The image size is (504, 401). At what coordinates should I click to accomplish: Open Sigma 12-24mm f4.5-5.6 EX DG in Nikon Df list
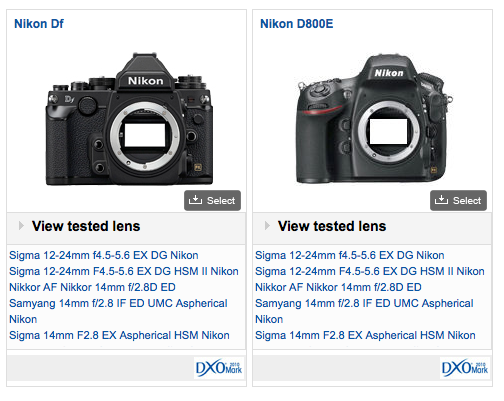pos(104,255)
